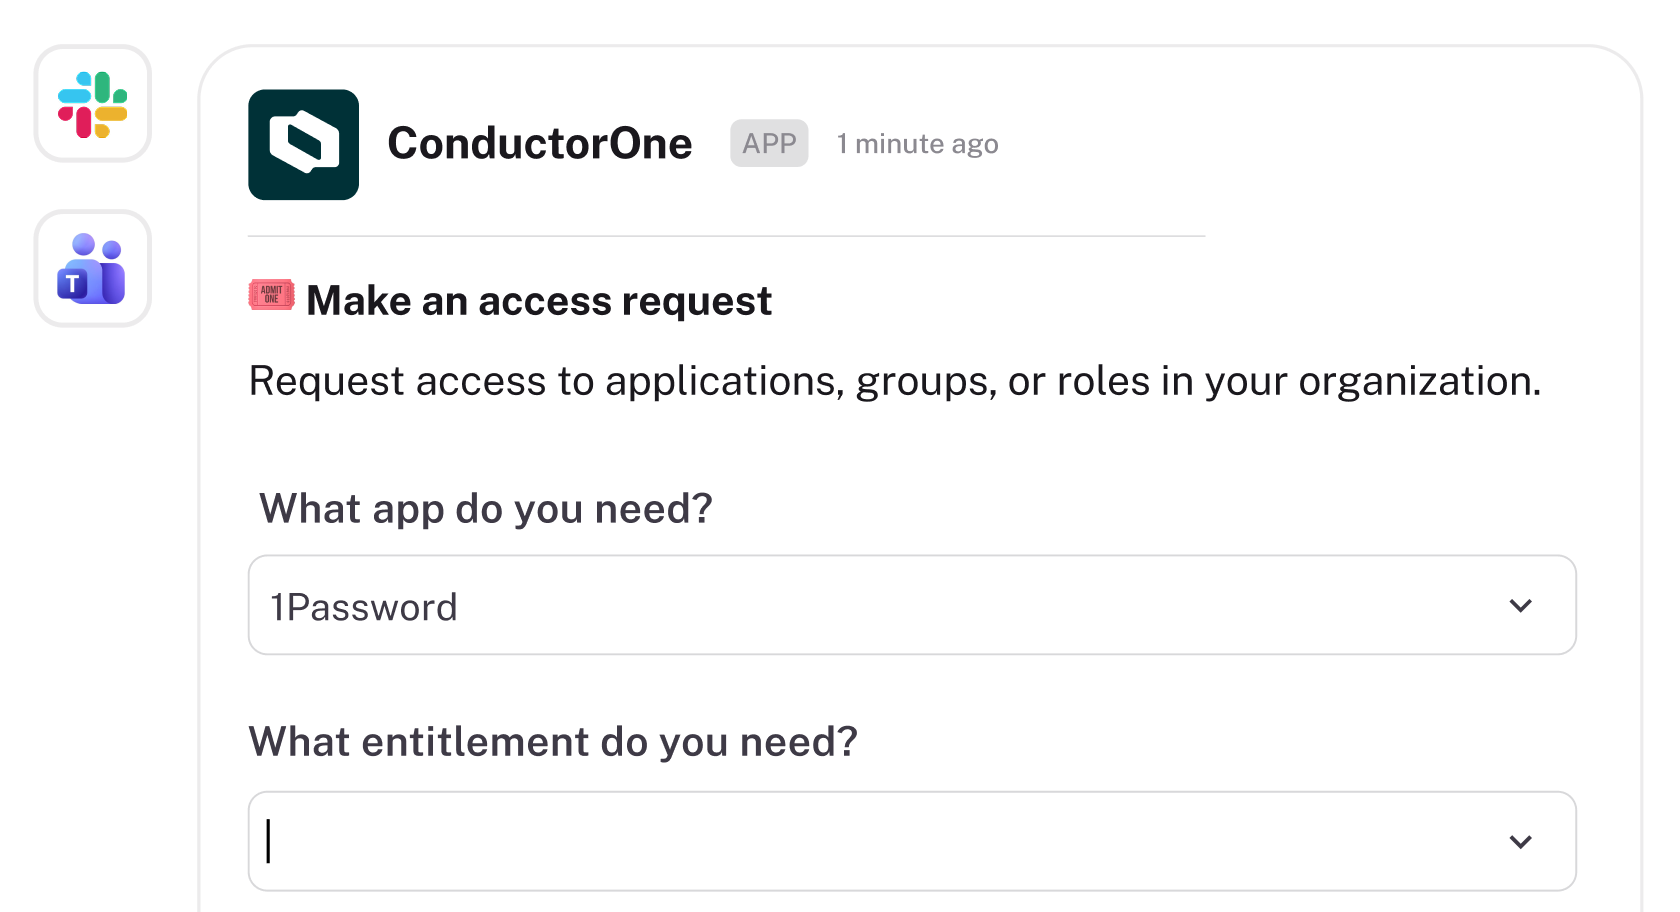The image size is (1680, 912).
Task: Click the hexagon logo inside the ConductorOne avatar
Action: tap(305, 143)
